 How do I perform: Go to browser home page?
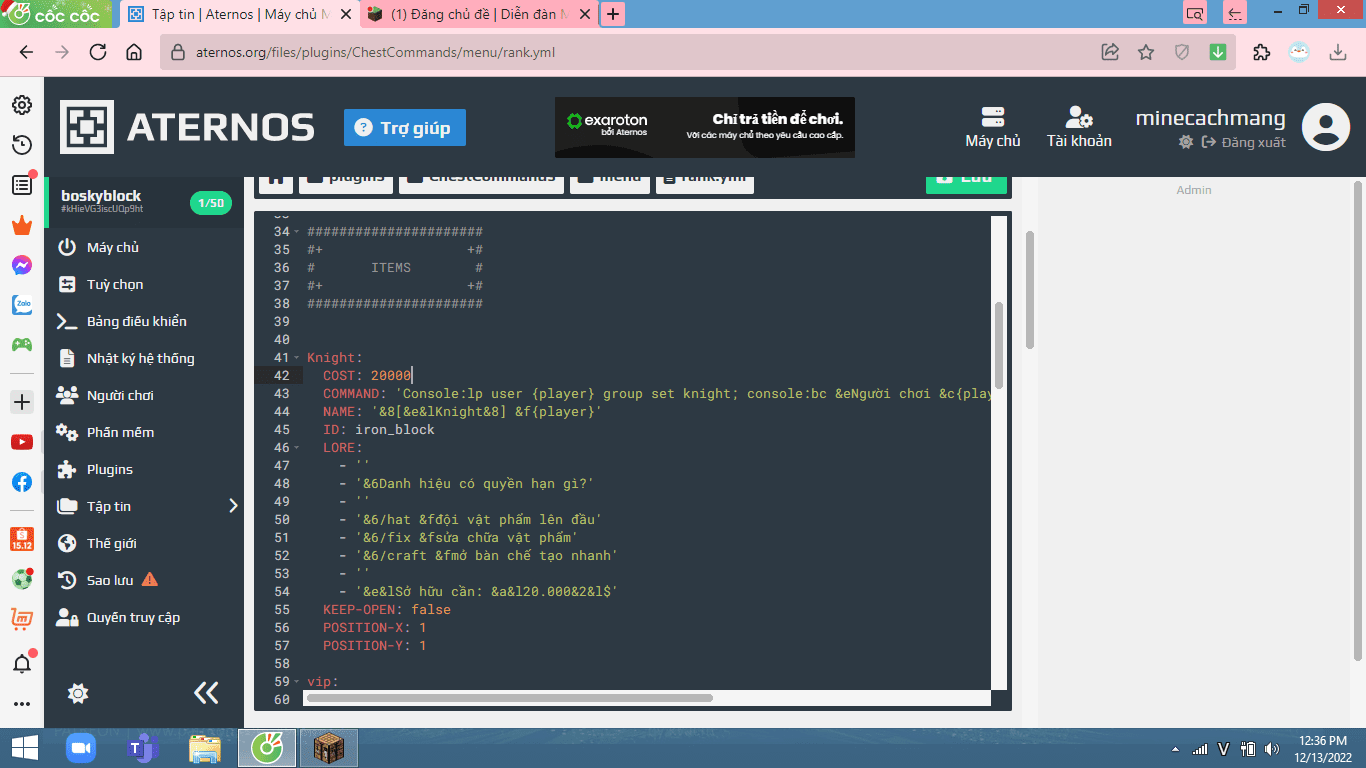coord(134,53)
